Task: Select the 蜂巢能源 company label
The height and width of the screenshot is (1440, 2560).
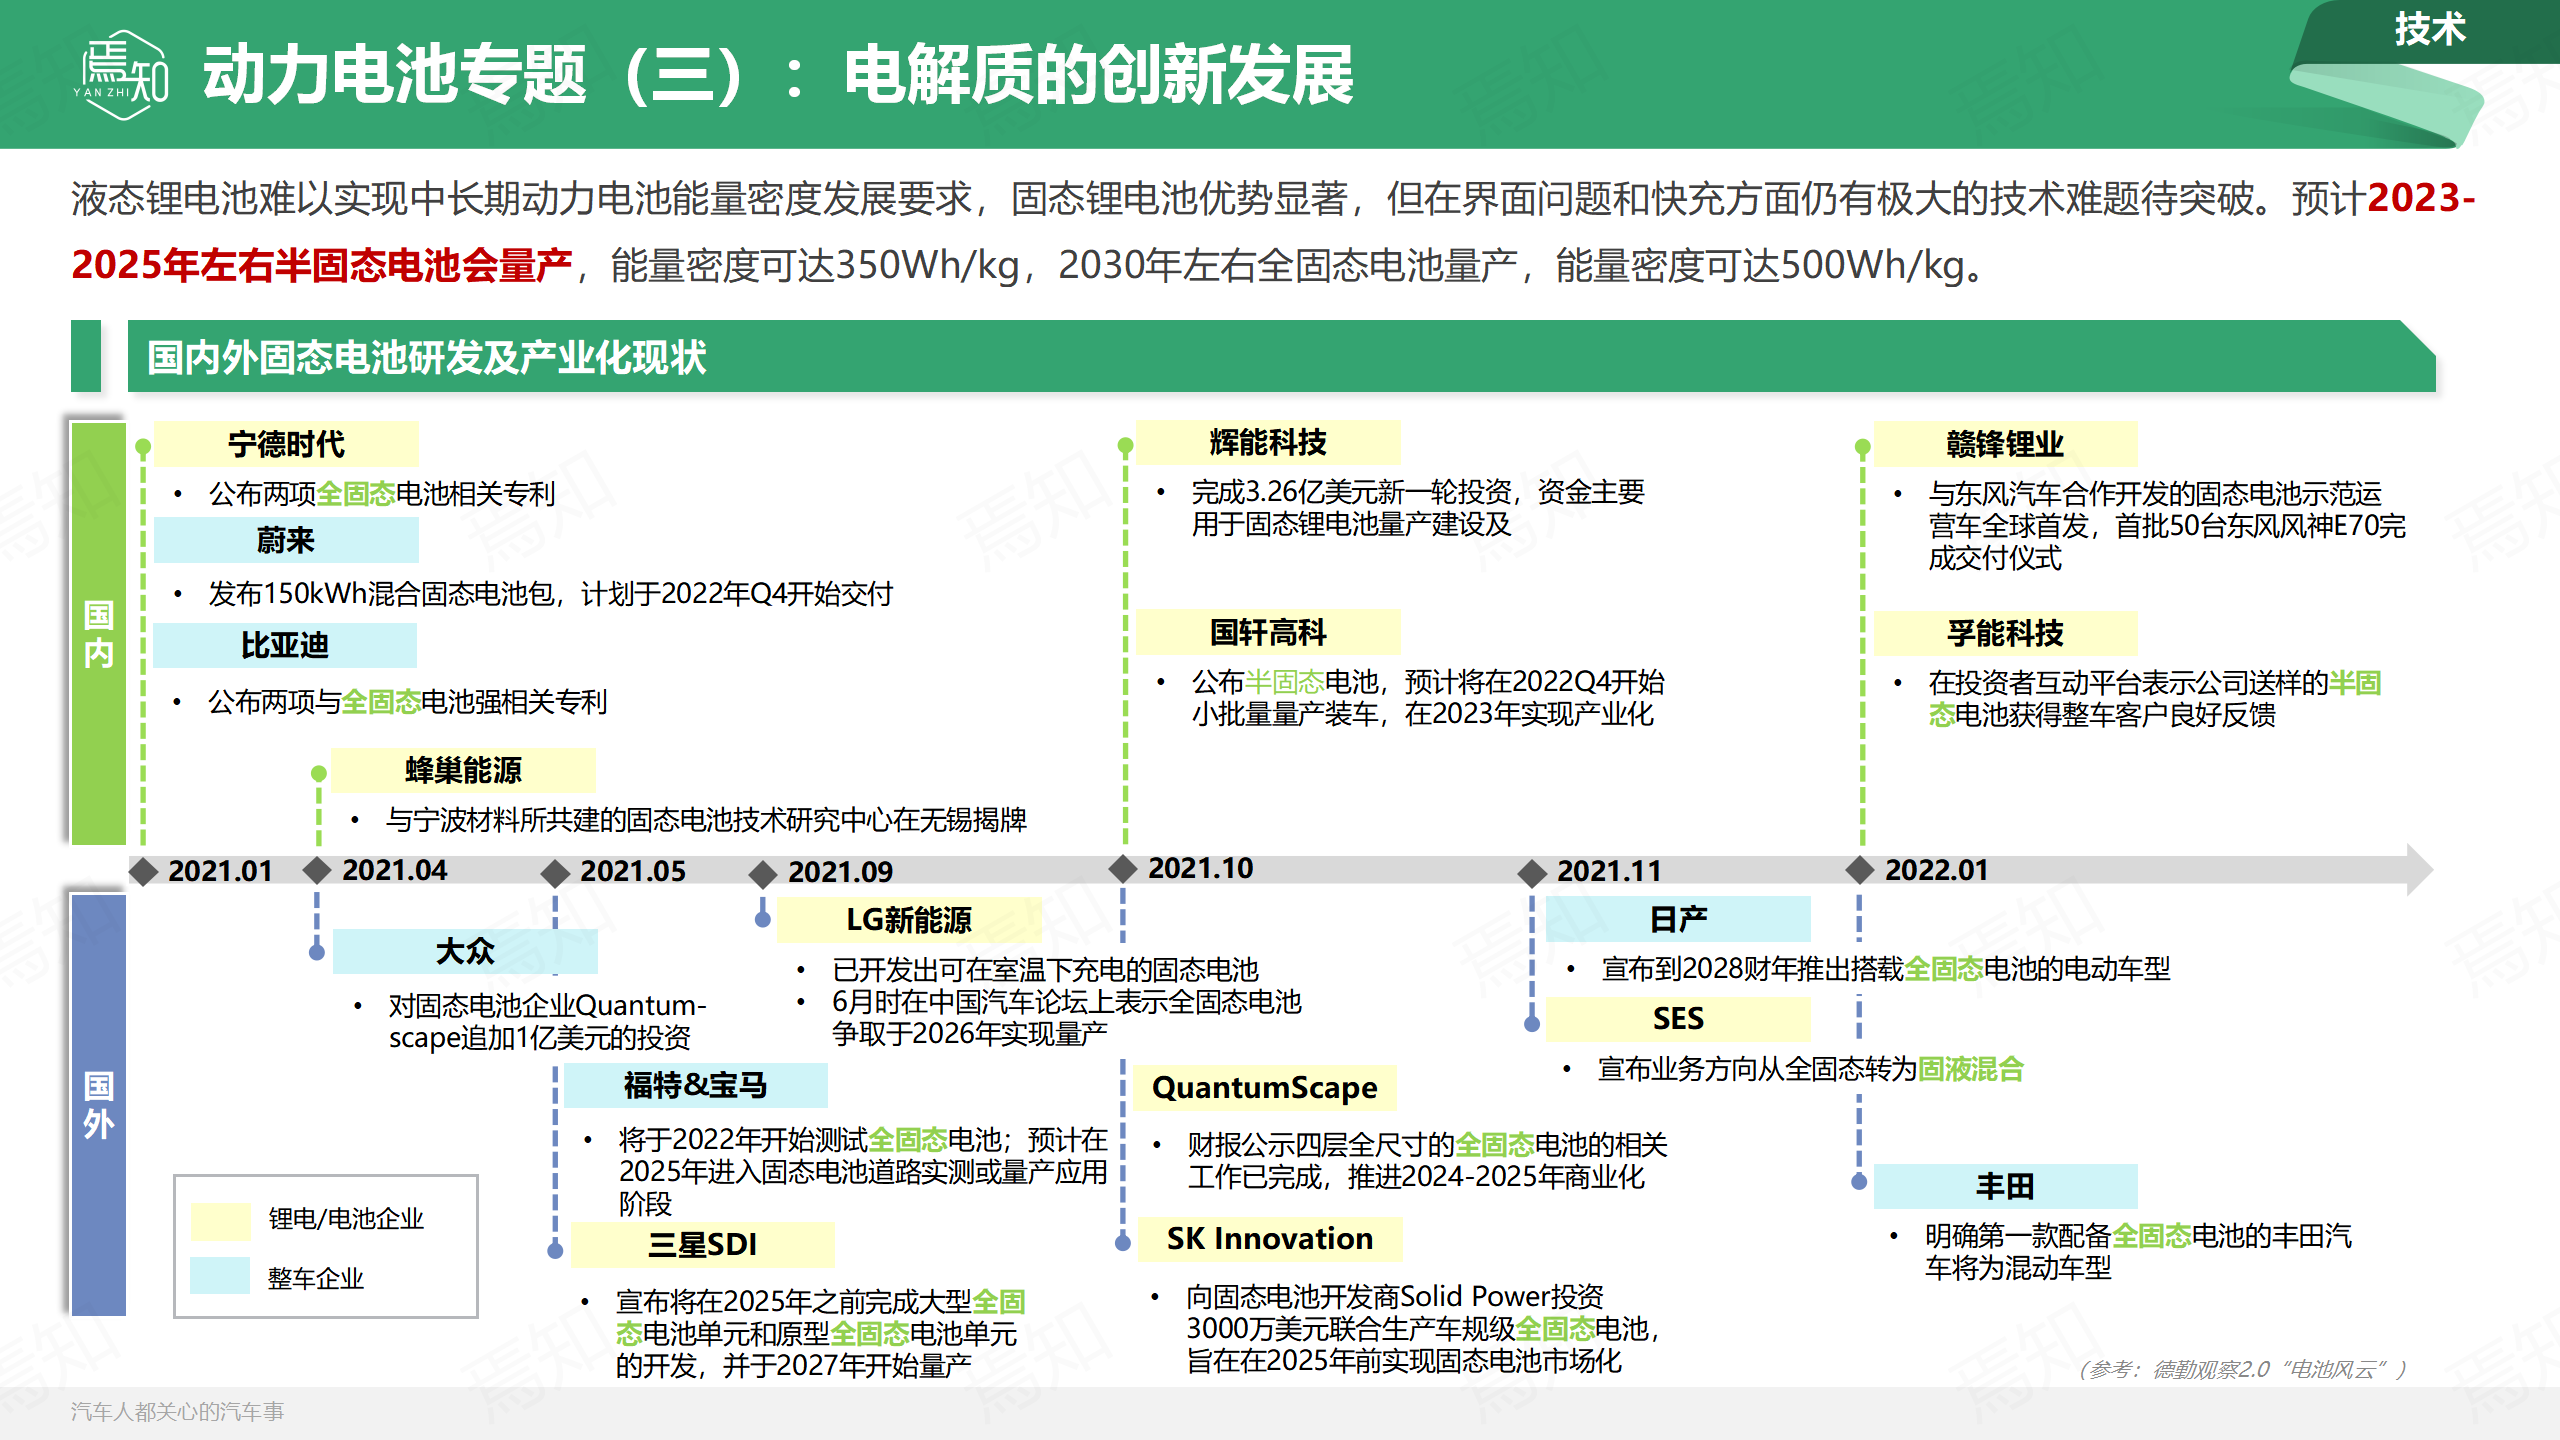Action: click(x=463, y=770)
